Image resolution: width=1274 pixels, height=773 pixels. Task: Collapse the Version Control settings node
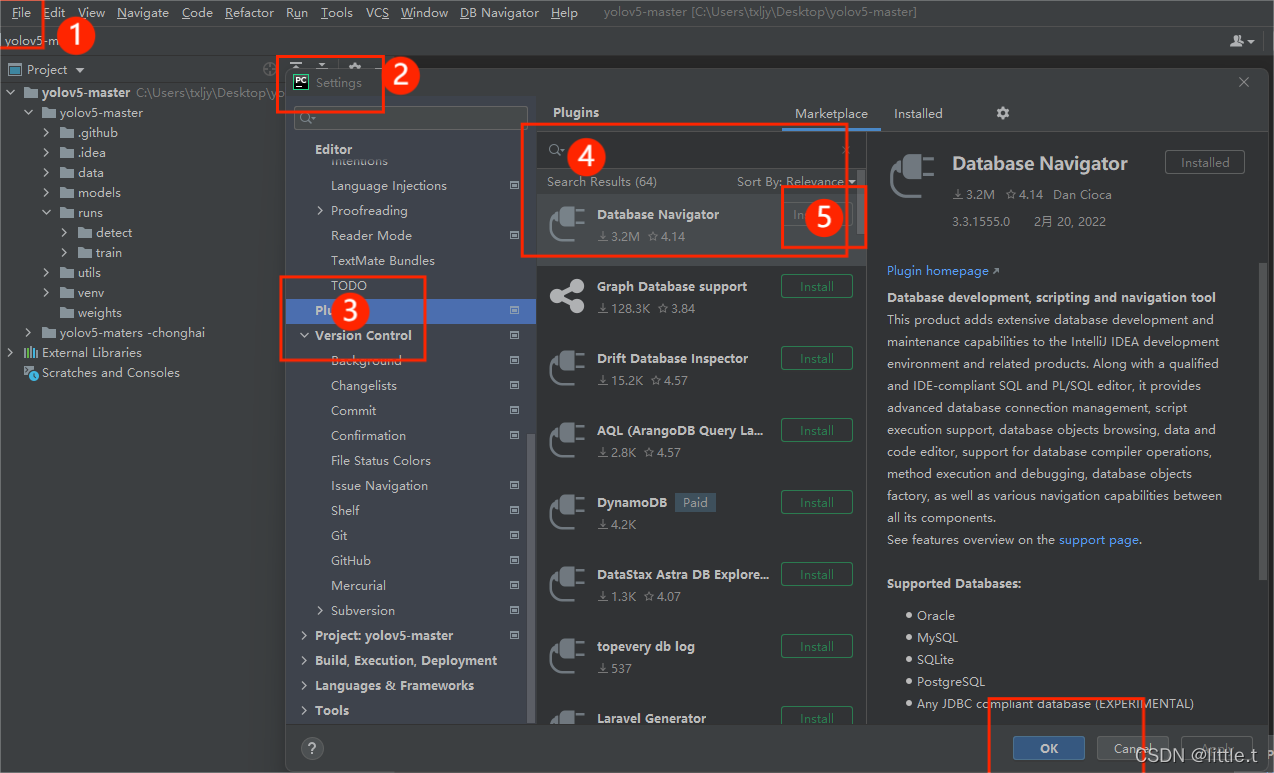point(304,336)
